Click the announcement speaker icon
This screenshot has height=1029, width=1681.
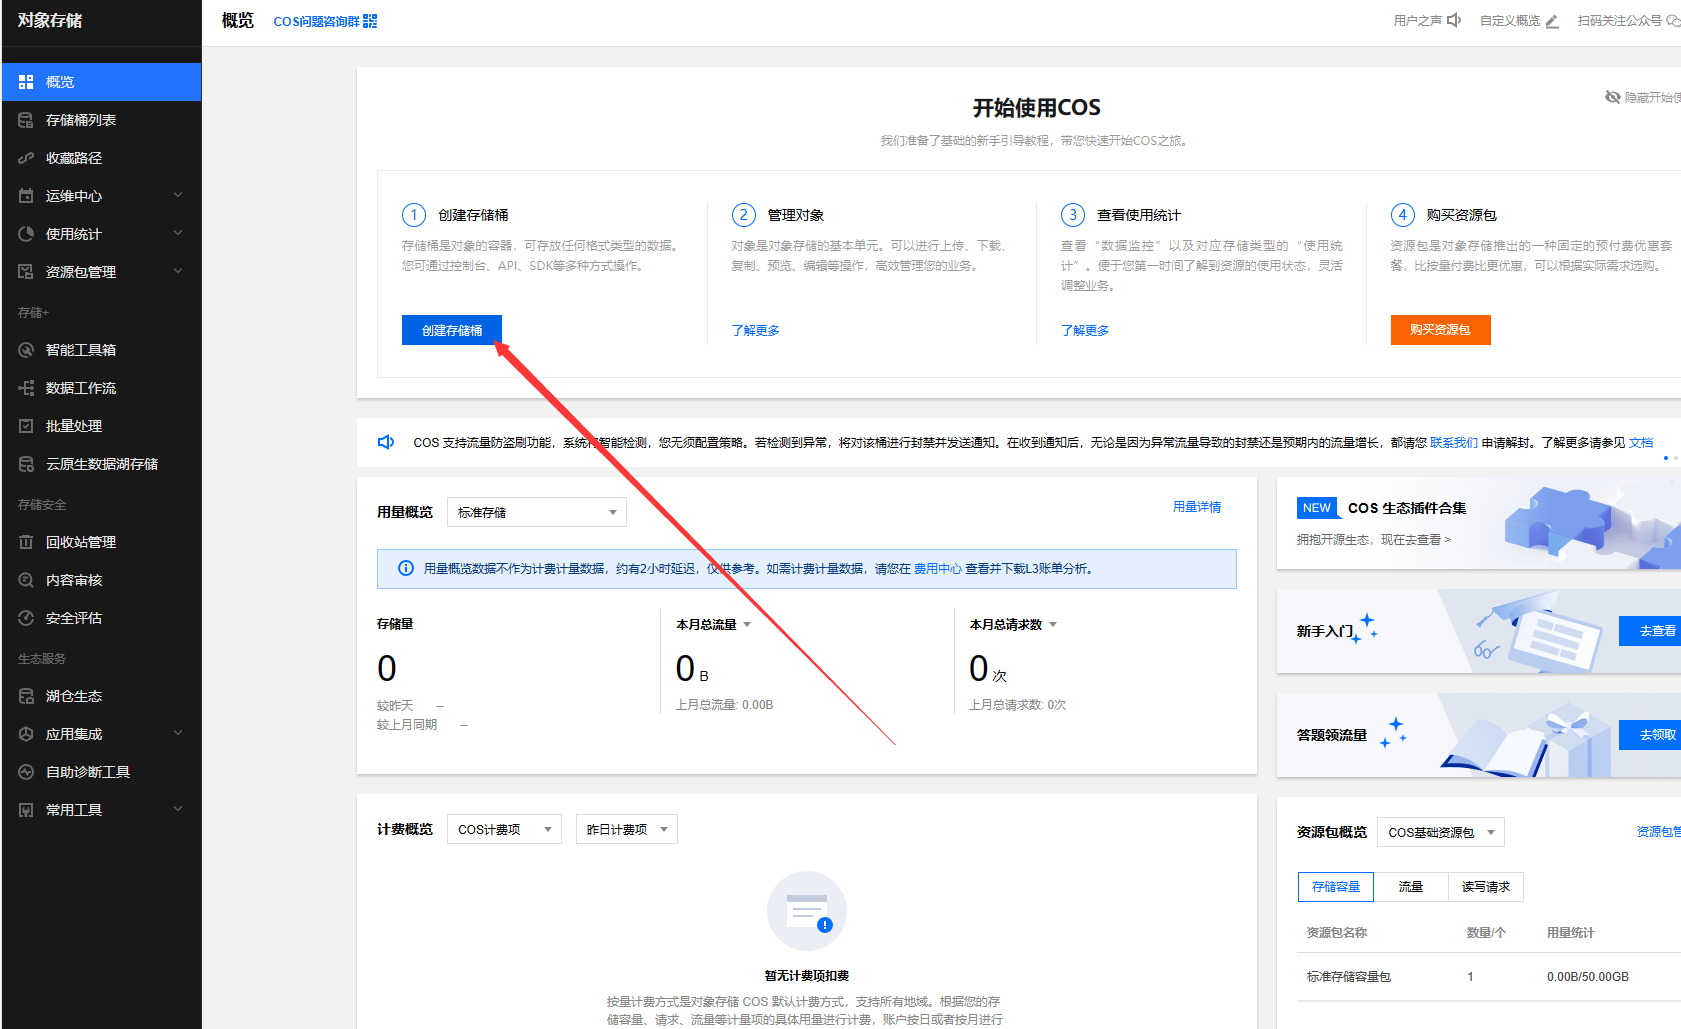point(386,442)
